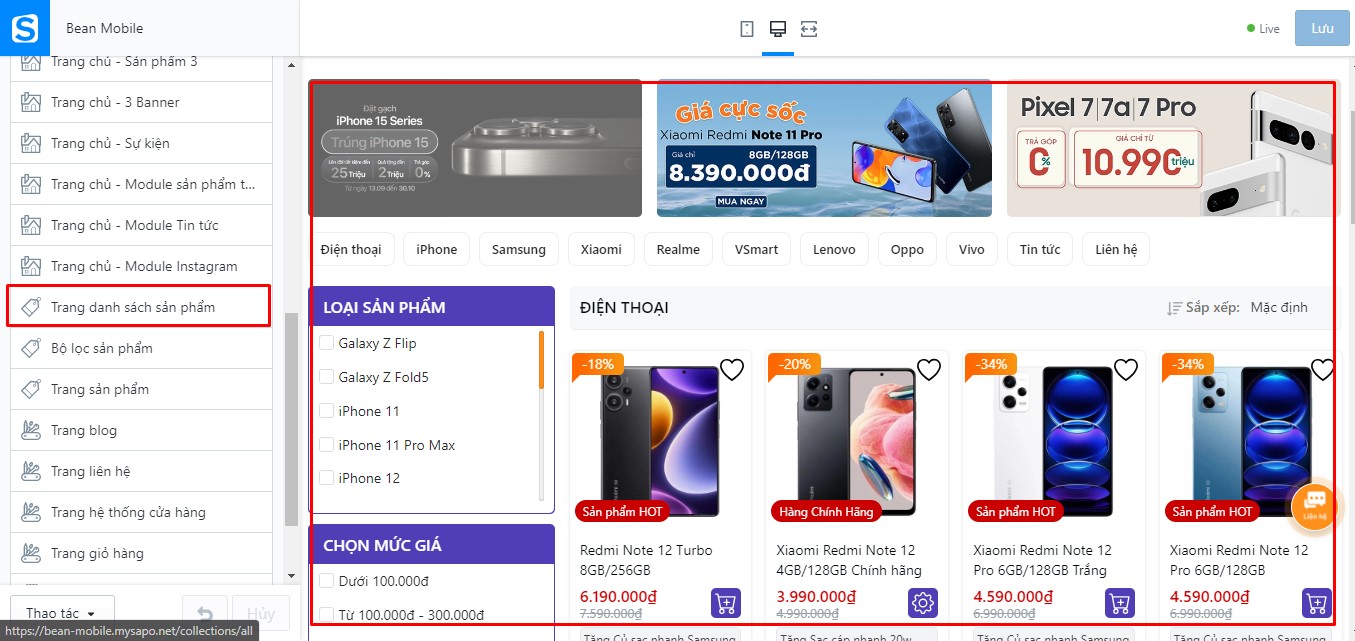Click the orange scrollbar in Loại sản phẩm list
The image size is (1355, 641).
tap(541, 359)
